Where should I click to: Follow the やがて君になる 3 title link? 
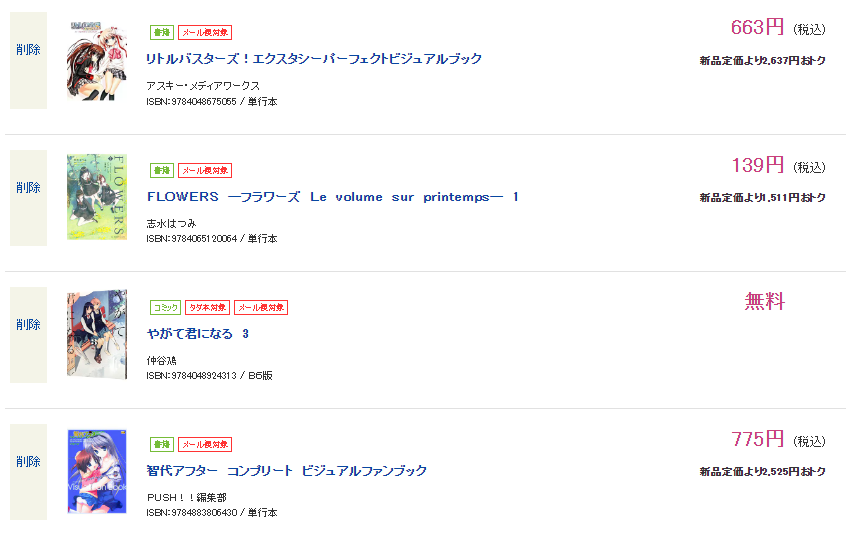point(198,334)
